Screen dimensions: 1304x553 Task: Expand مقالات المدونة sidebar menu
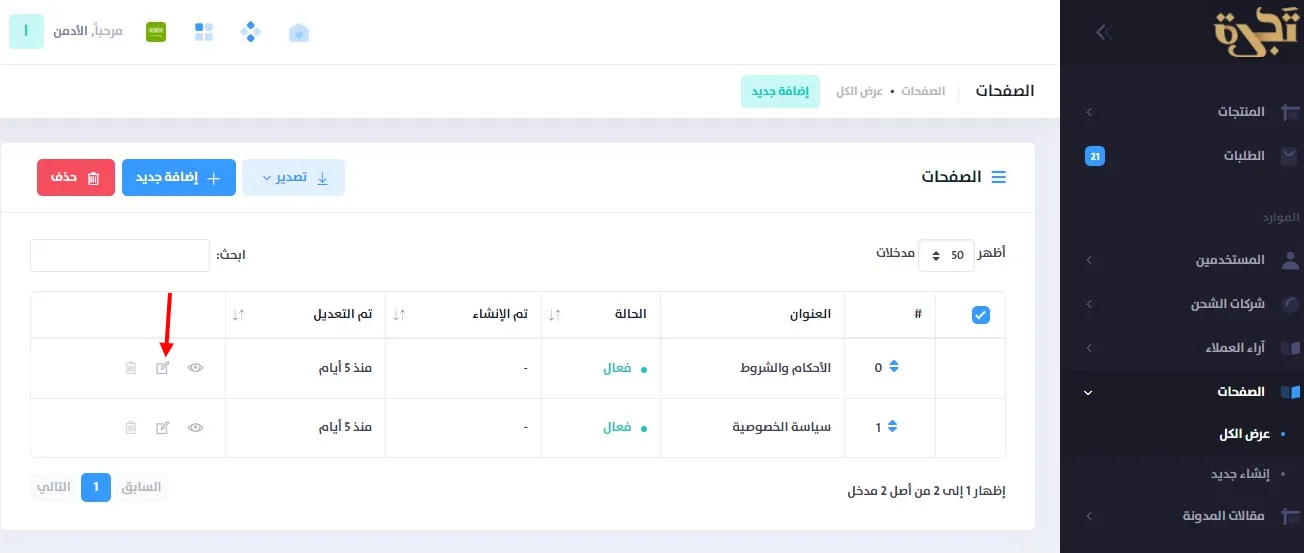pos(1089,516)
